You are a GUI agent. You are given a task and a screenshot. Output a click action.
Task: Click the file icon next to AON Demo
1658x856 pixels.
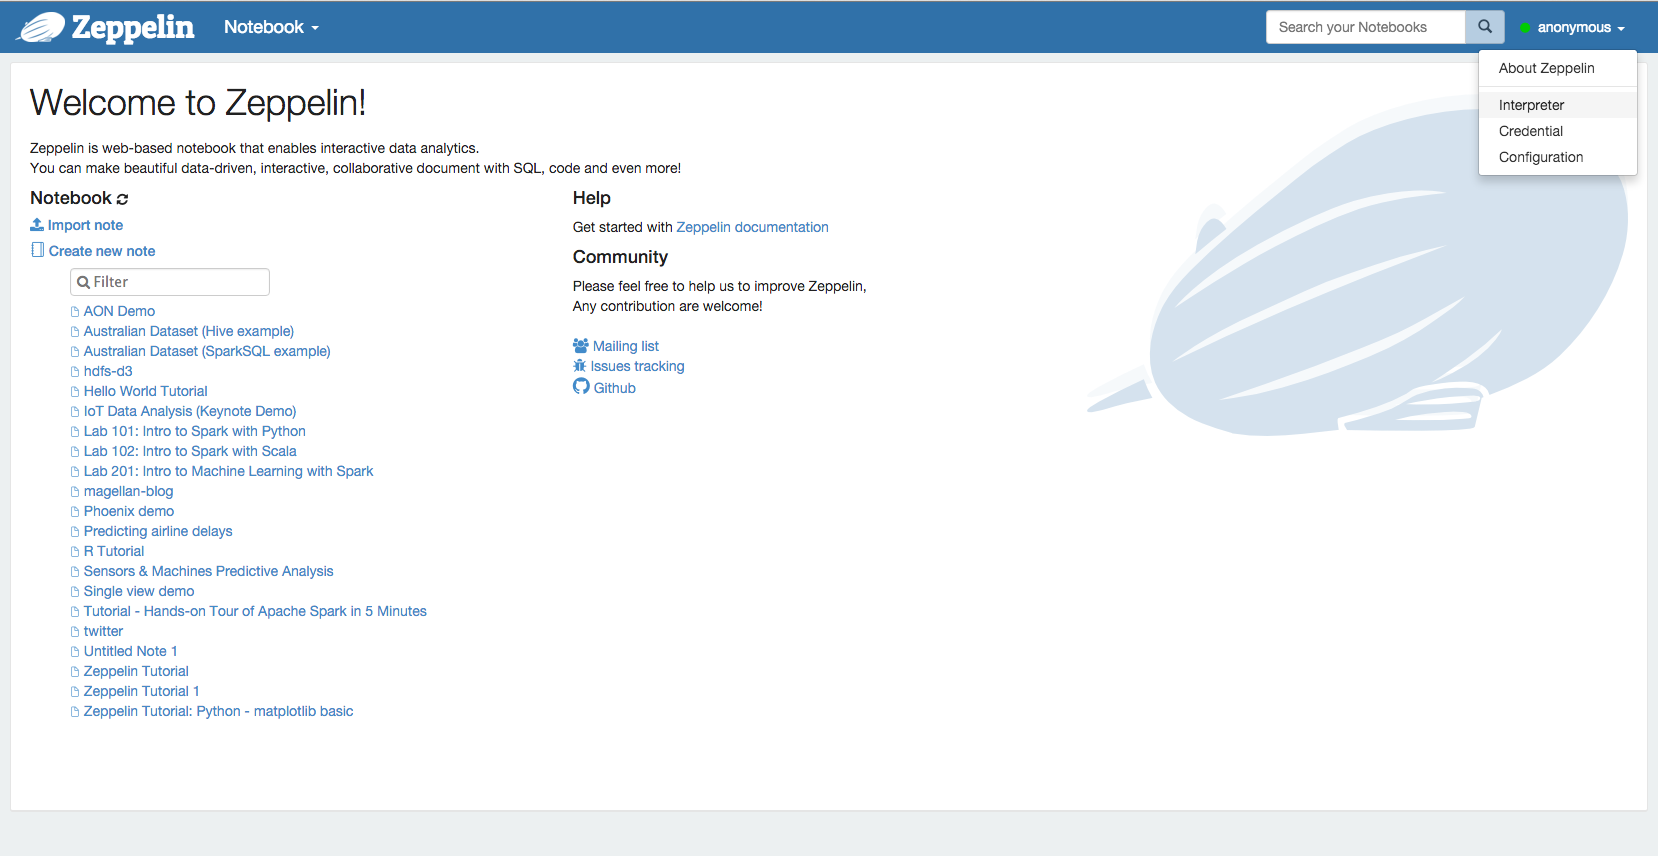point(75,312)
